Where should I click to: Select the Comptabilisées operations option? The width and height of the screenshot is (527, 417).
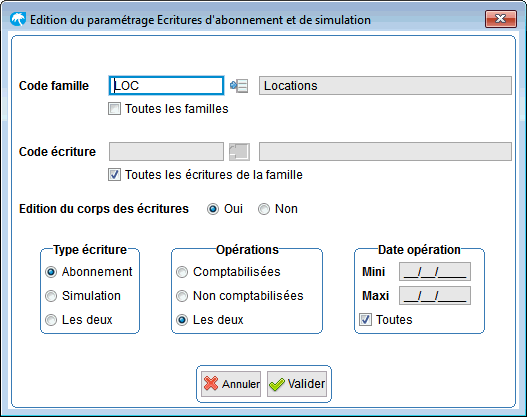click(182, 272)
